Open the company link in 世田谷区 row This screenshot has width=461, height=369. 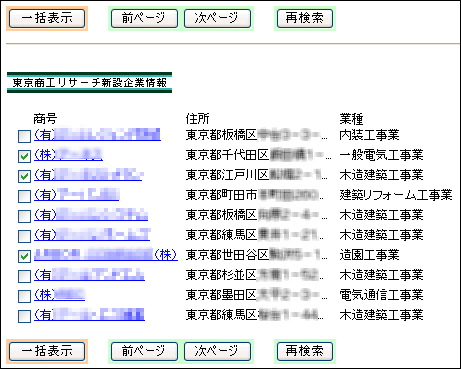[106, 255]
